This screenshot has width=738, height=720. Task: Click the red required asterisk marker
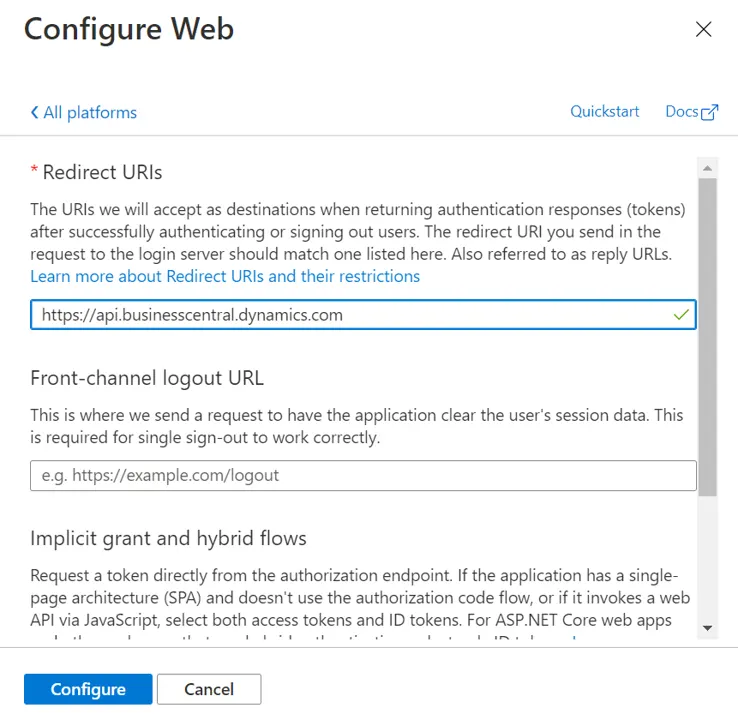(34, 169)
